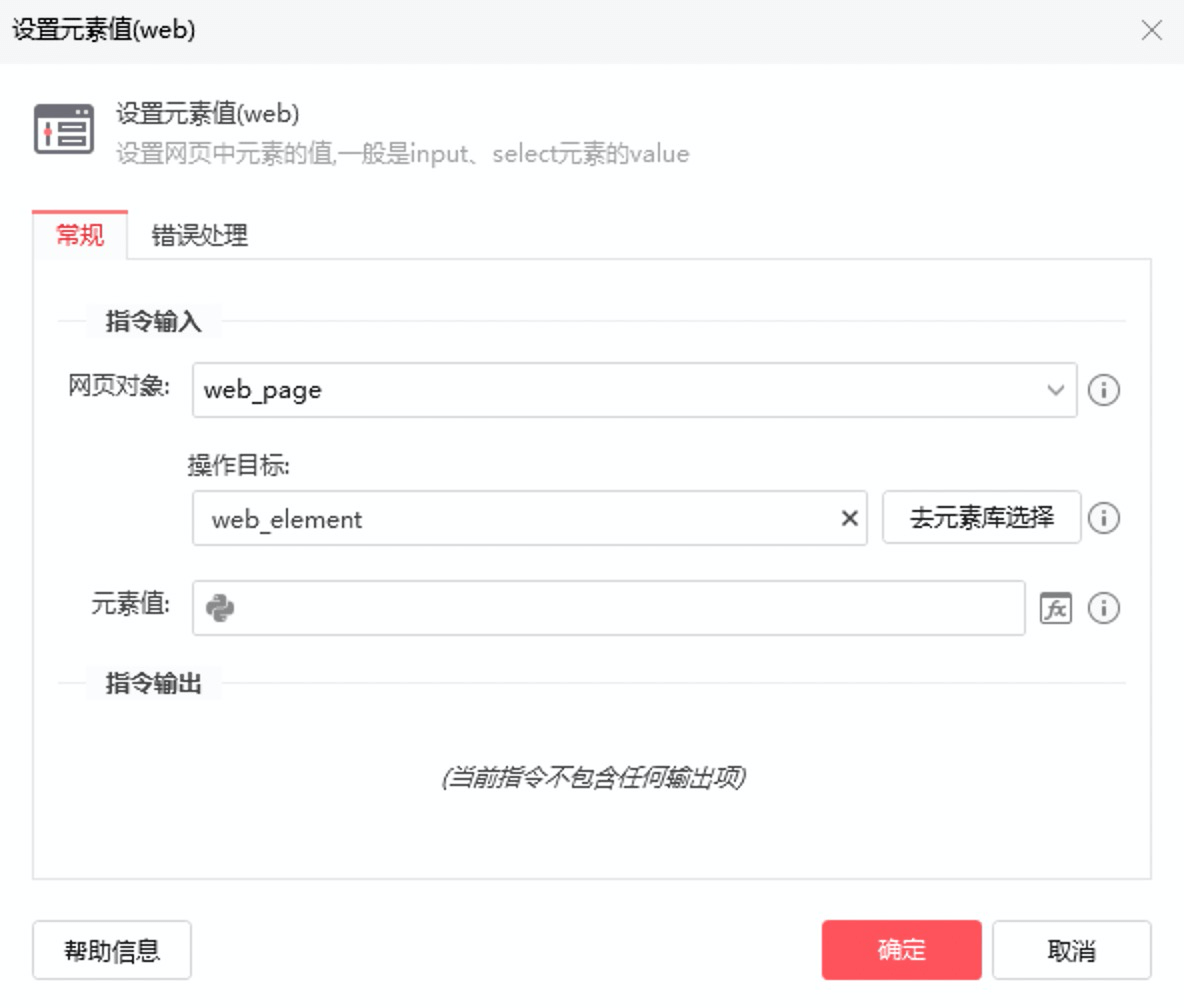The height and width of the screenshot is (1008, 1184).
Task: Clear the web_element target
Action: (x=849, y=518)
